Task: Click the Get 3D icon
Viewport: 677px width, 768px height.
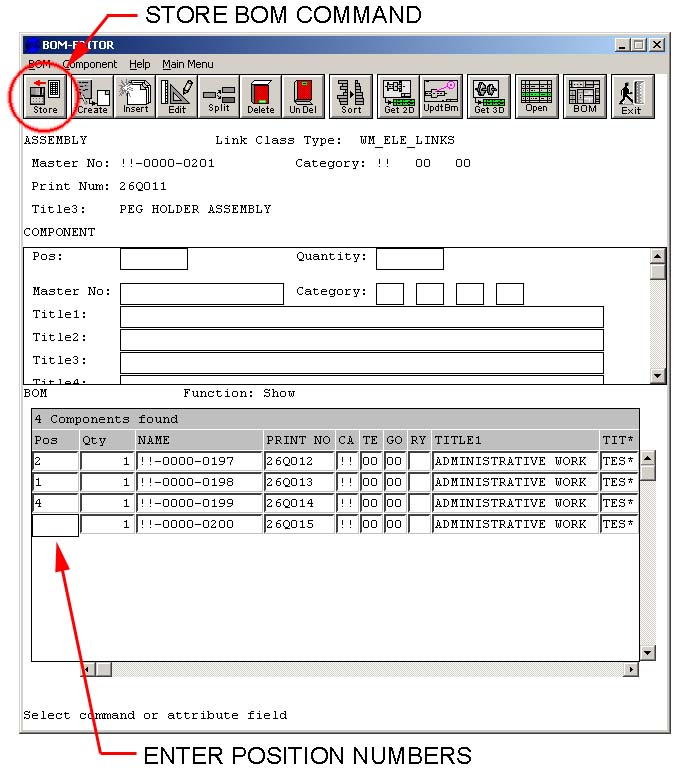Action: [x=489, y=96]
